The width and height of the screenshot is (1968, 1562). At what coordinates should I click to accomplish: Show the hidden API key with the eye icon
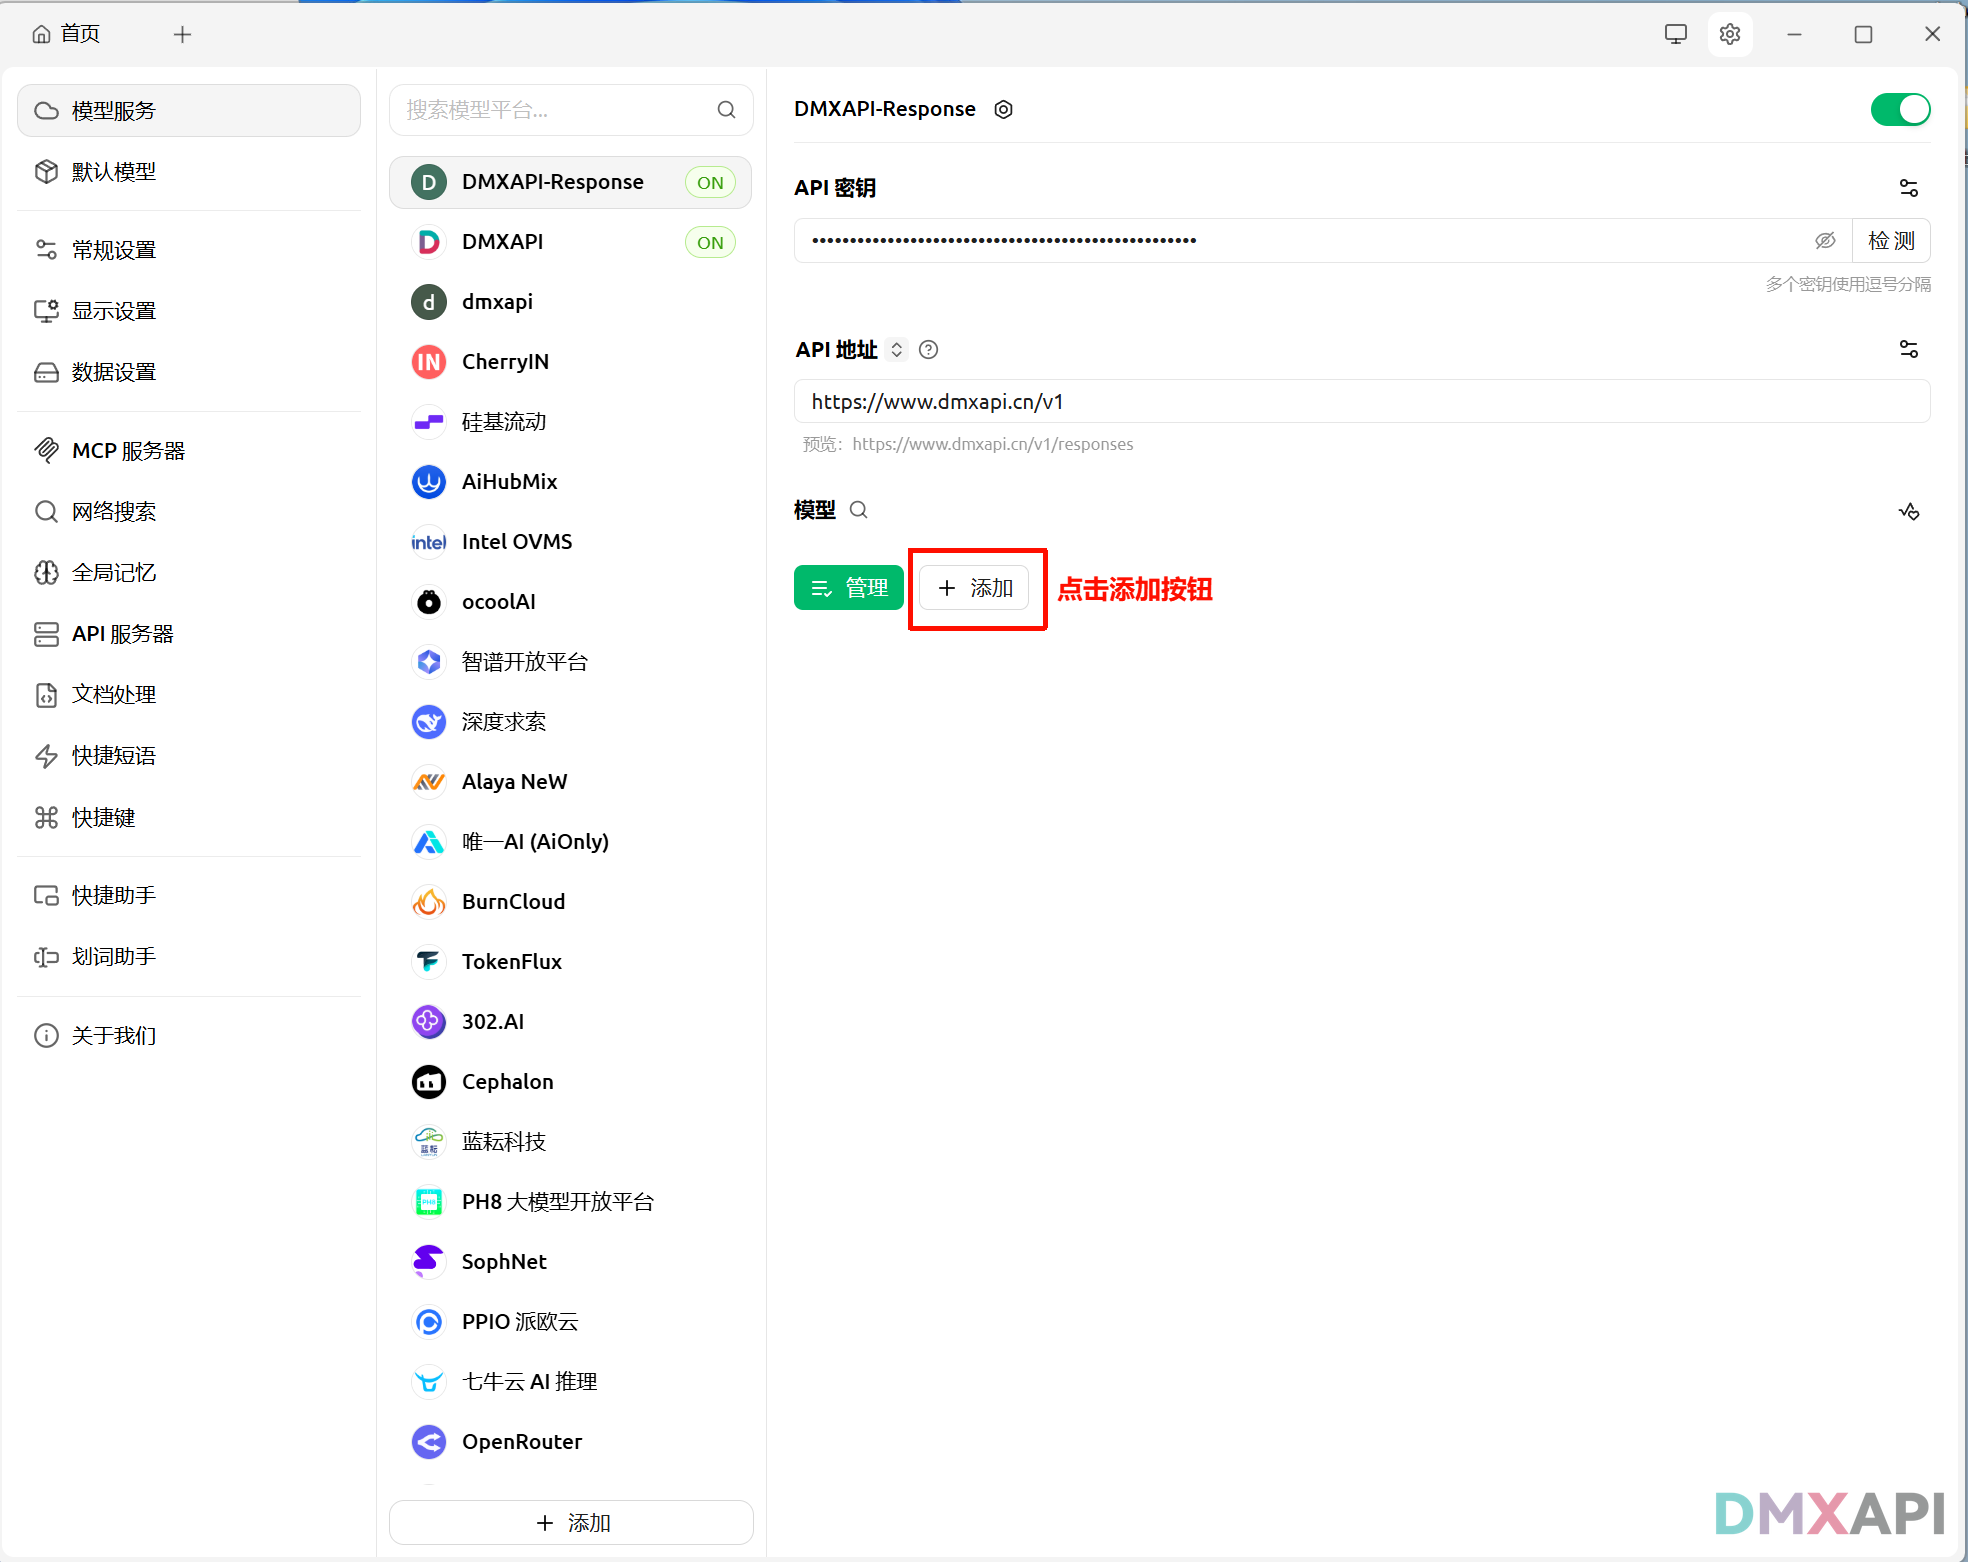[1825, 241]
